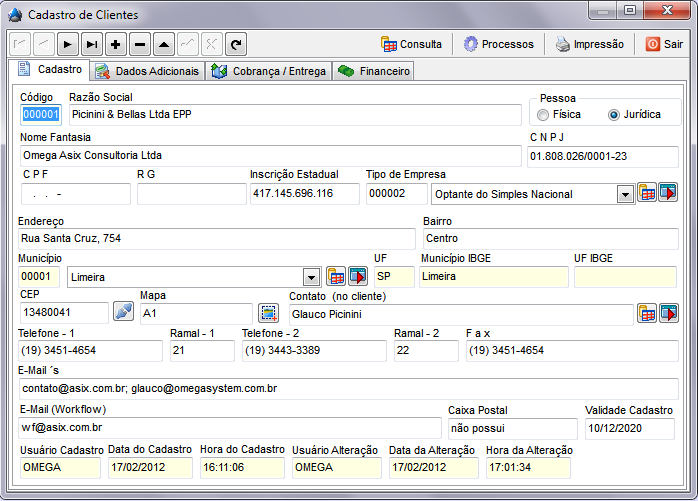
Task: Go to the next record arrow
Action: pyautogui.click(x=68, y=44)
